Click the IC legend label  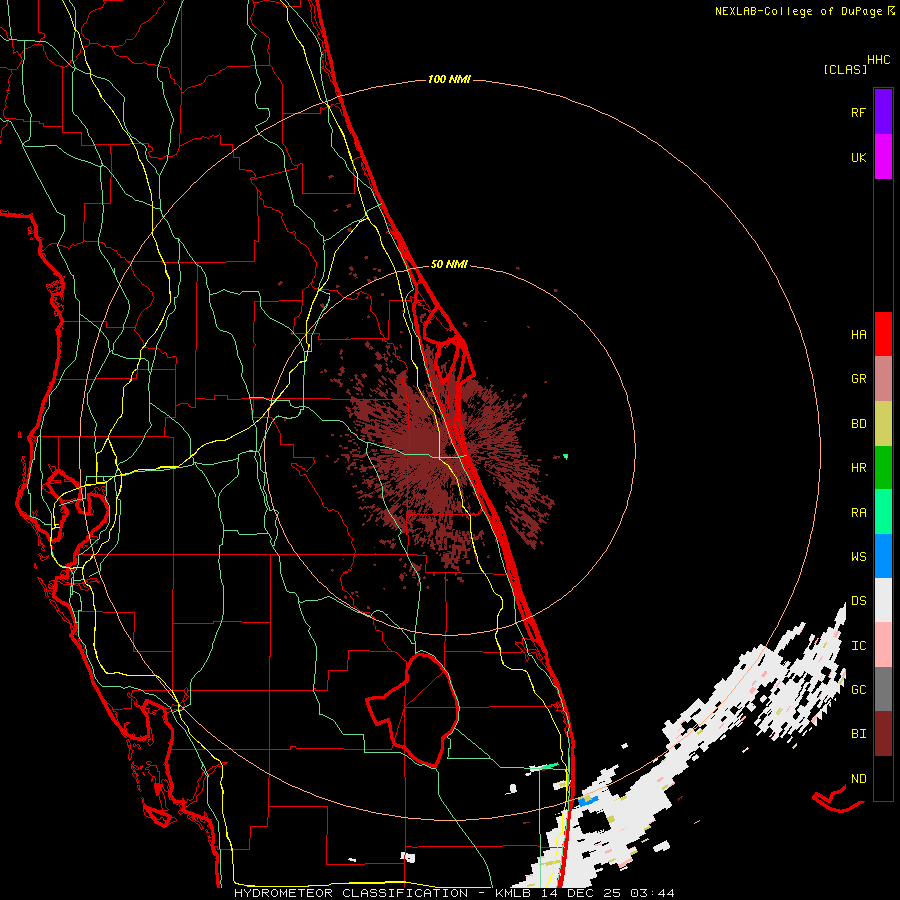coord(858,646)
